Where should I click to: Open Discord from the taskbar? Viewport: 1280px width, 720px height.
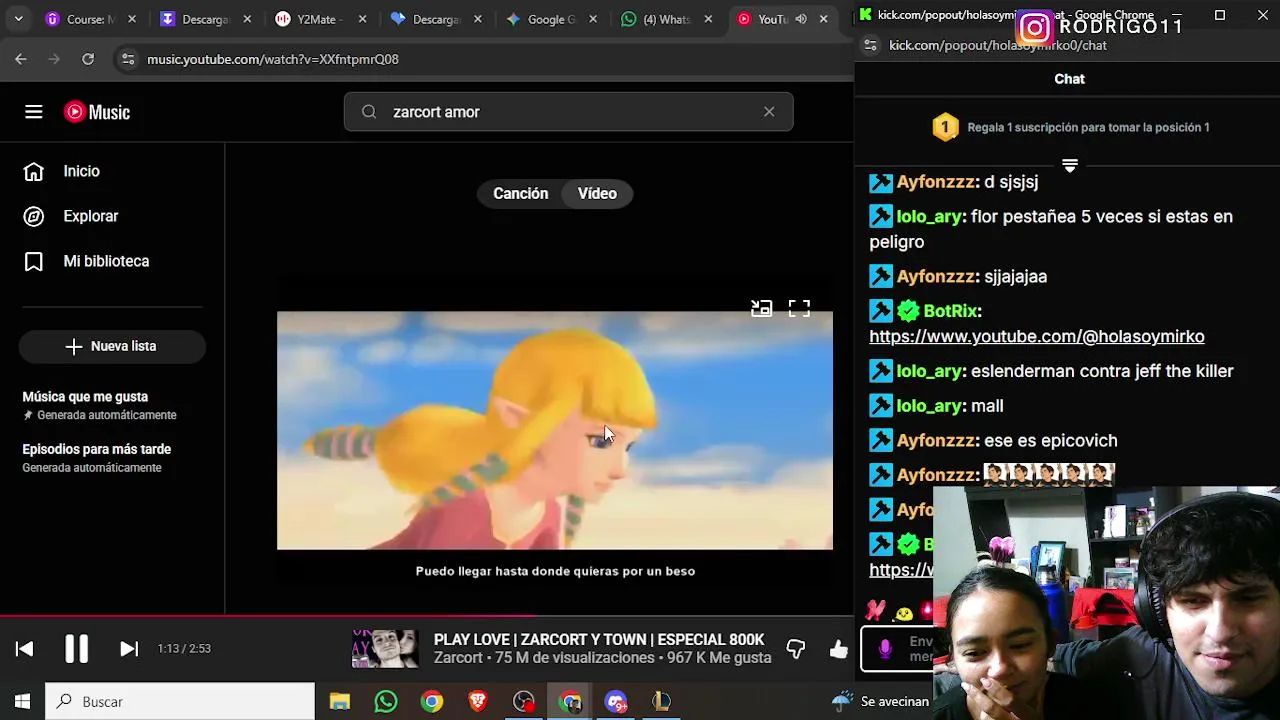click(616, 702)
